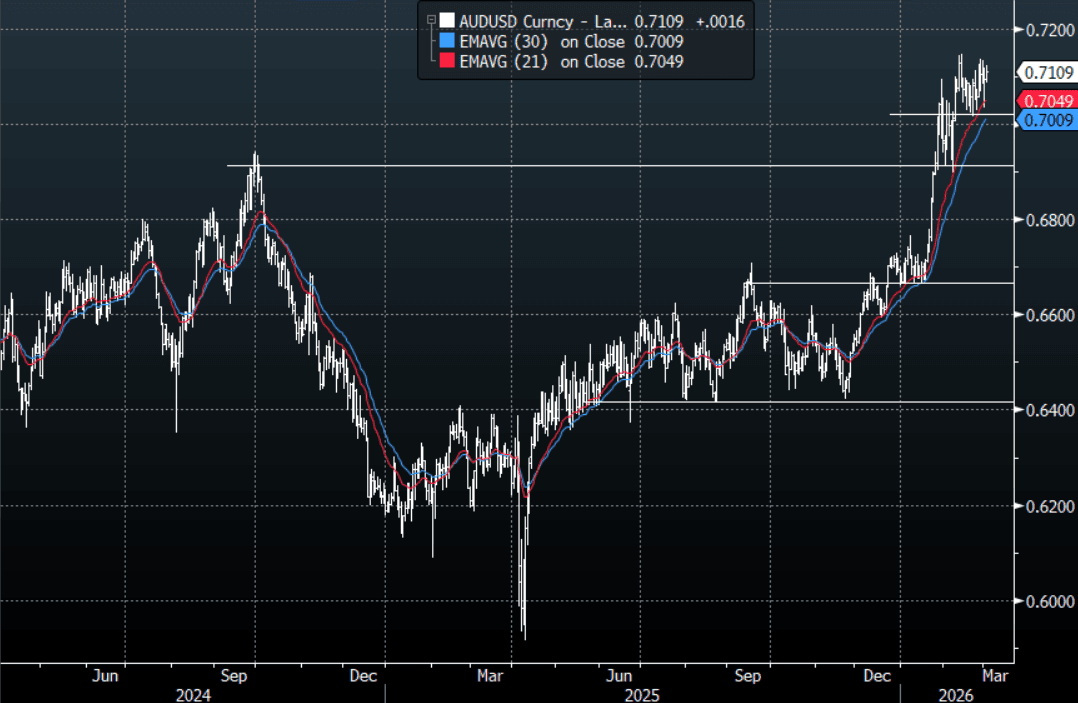Click the Dec 2025 month label

tap(877, 676)
